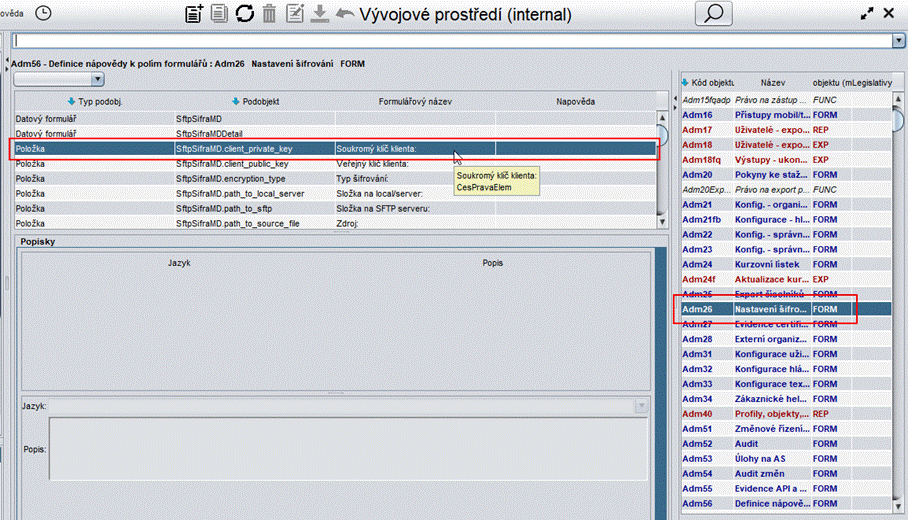Select the SftpSifraMD.client_public_key row
This screenshot has width=908, height=520.
click(232, 163)
